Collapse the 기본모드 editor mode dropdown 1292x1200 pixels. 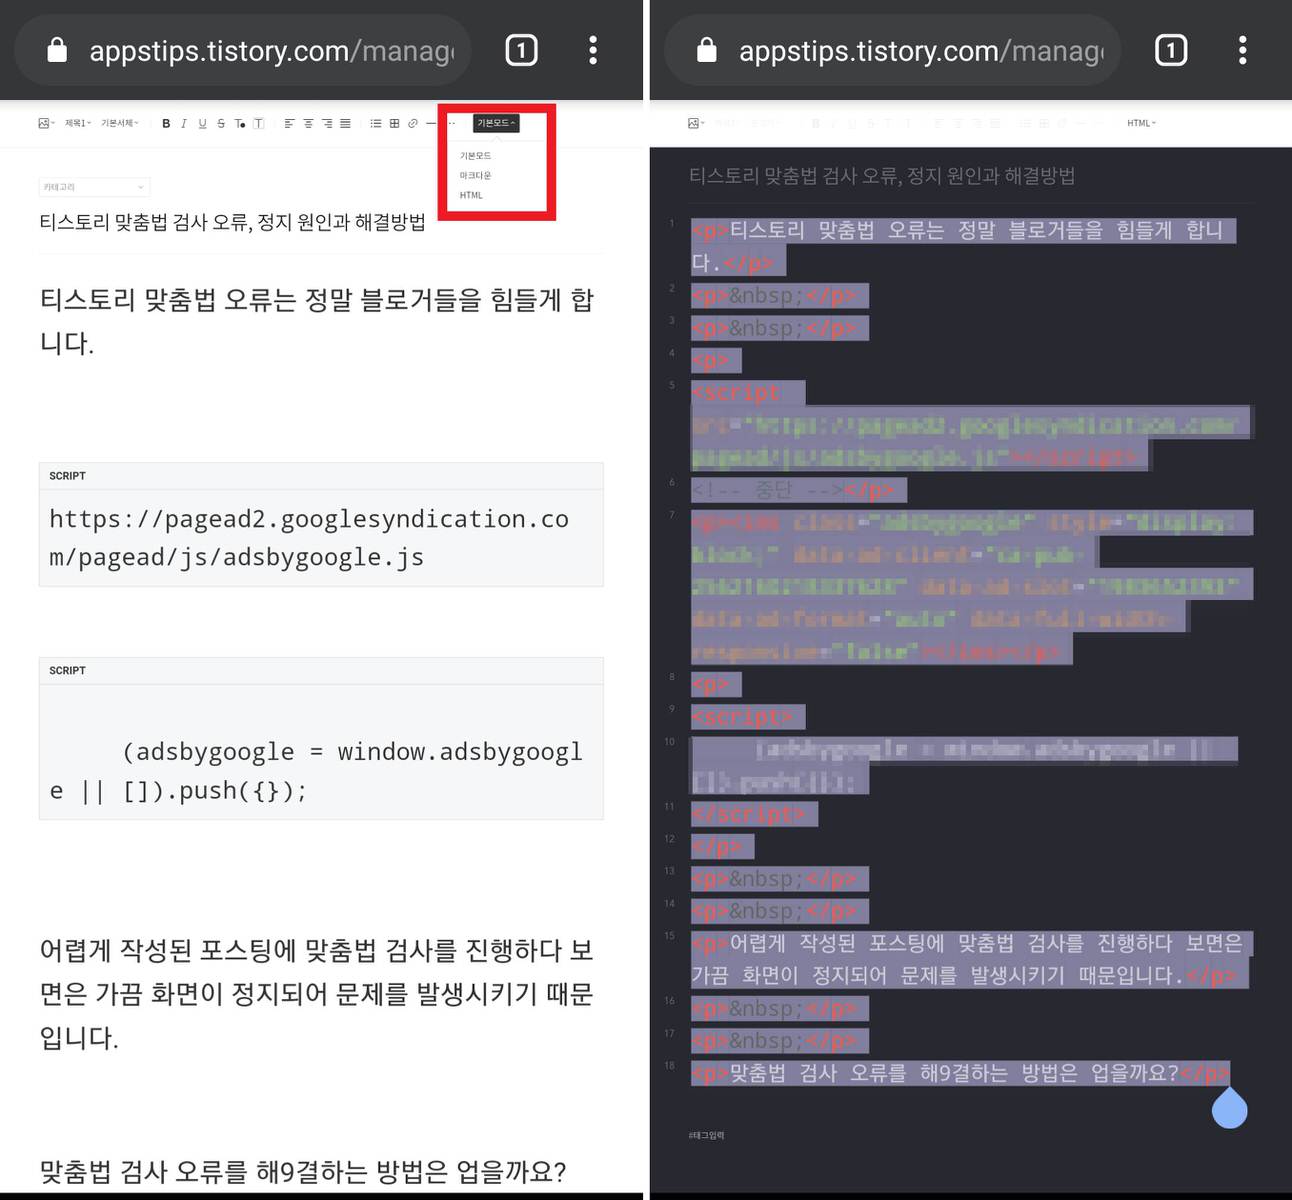tap(496, 123)
